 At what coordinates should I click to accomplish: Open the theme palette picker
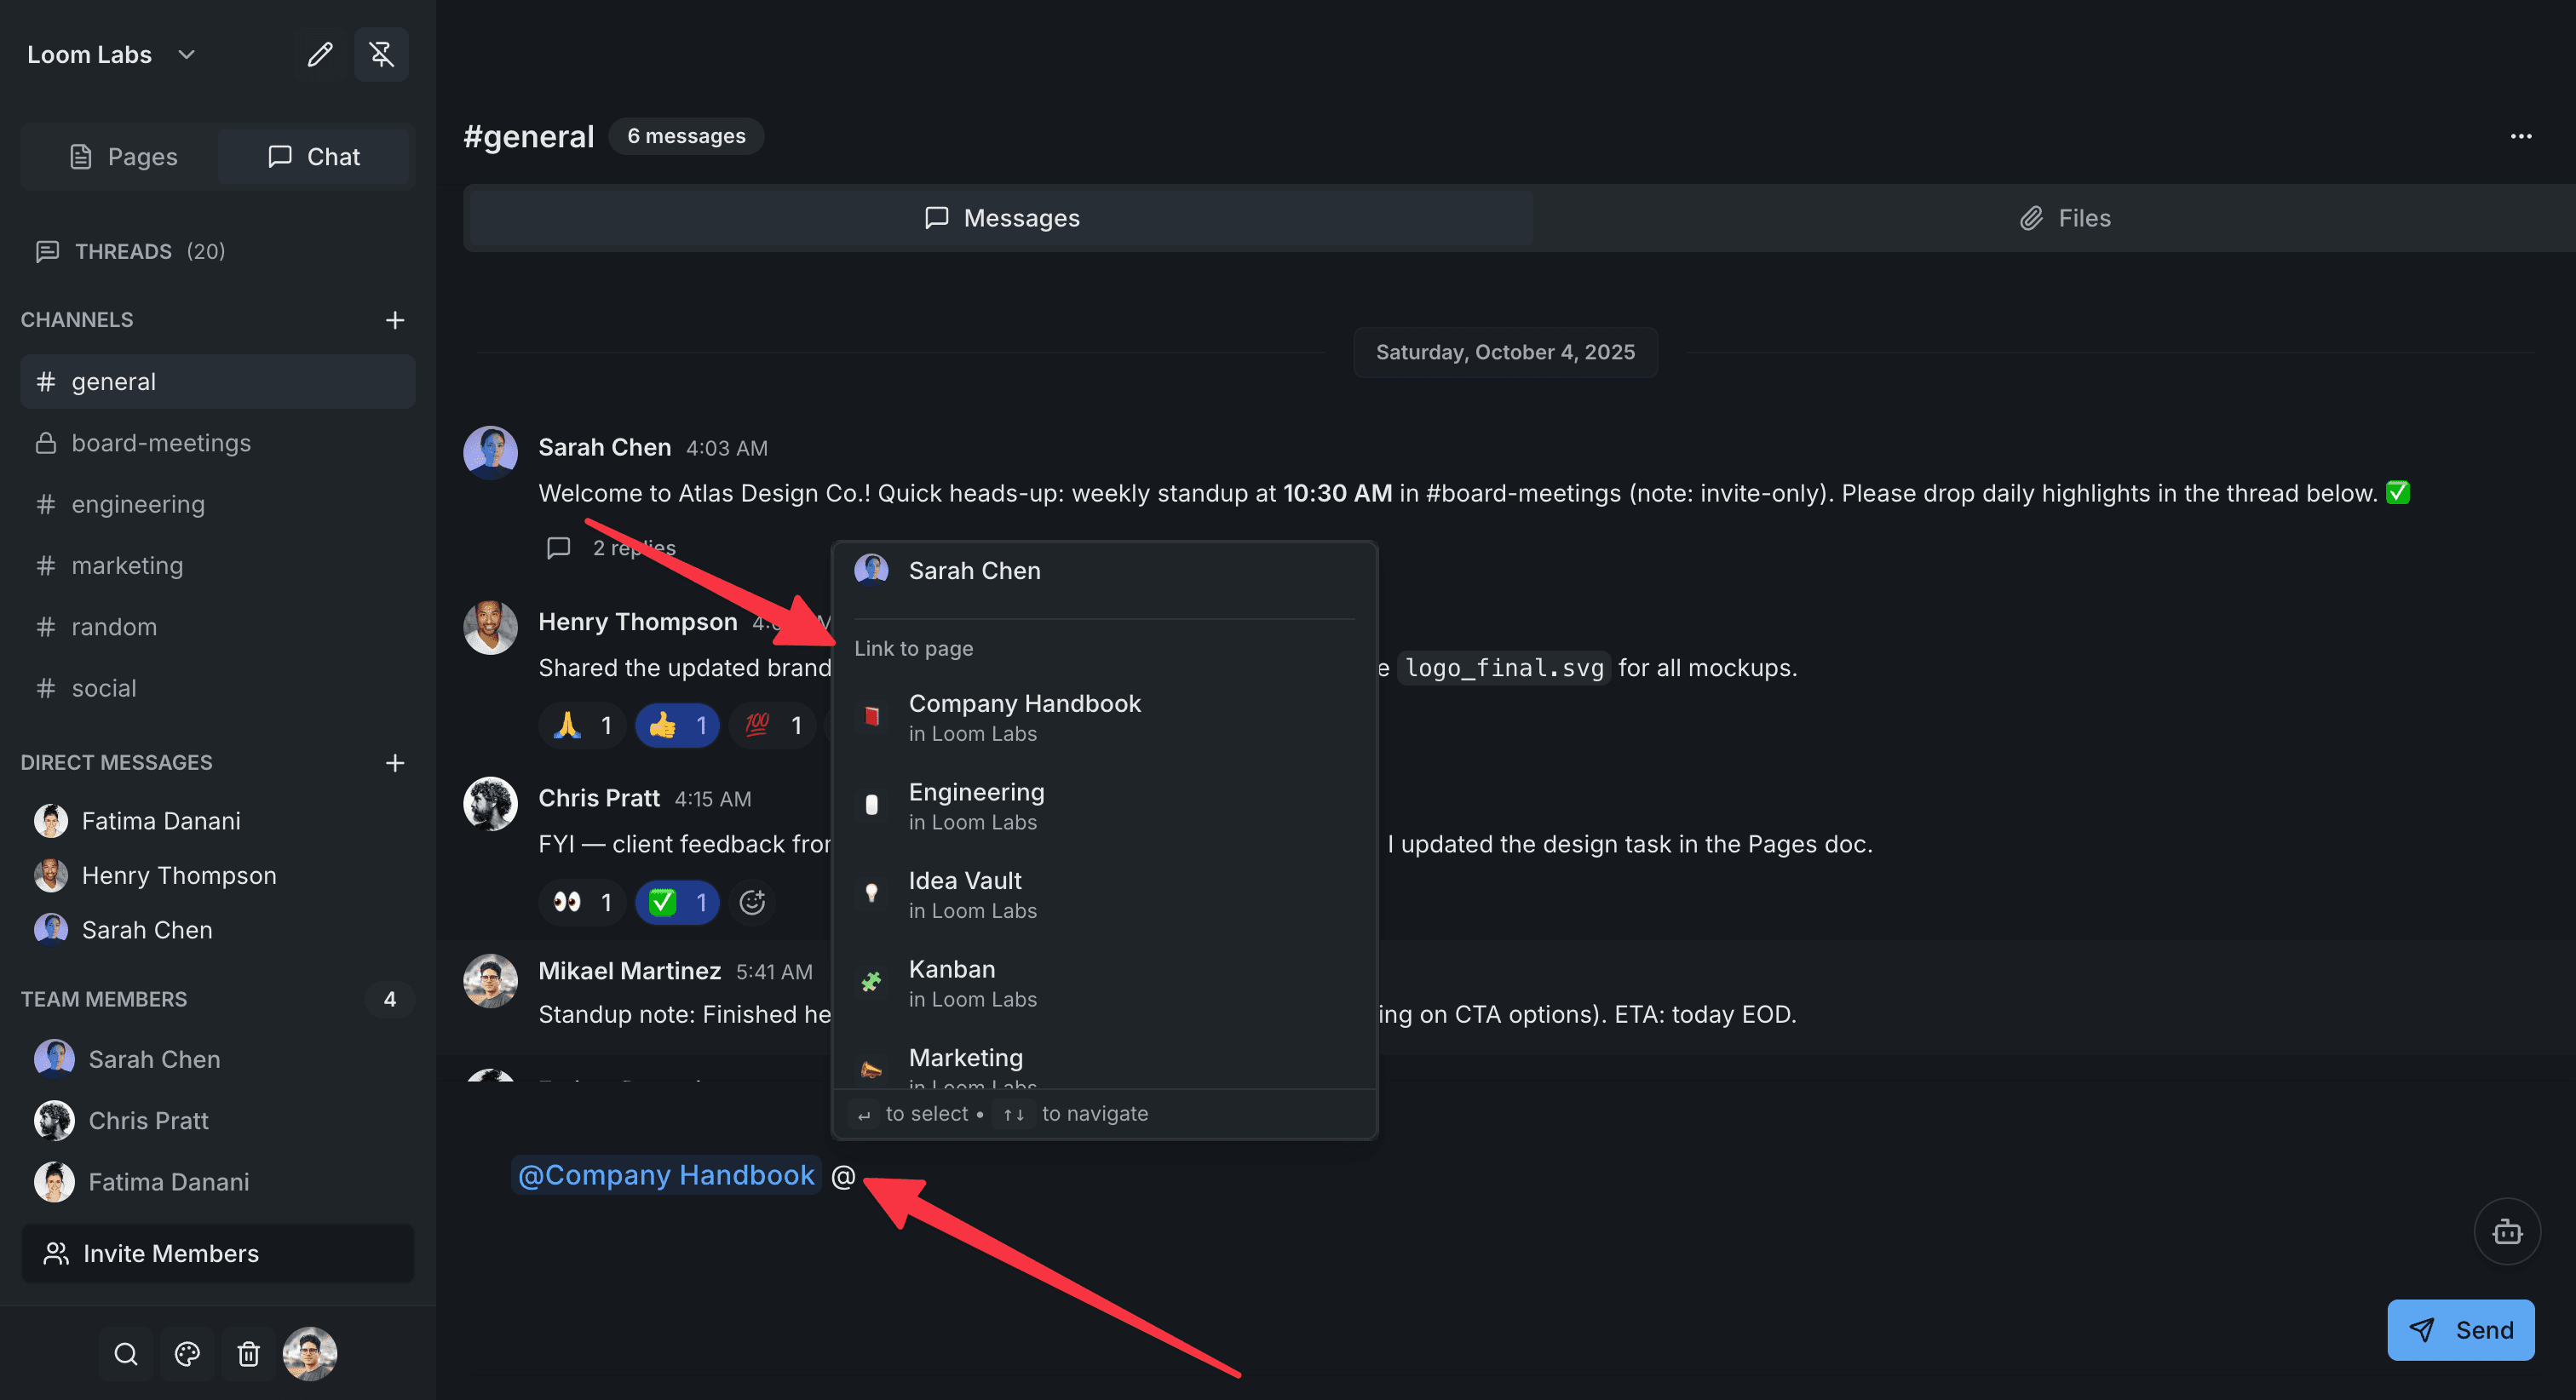187,1353
